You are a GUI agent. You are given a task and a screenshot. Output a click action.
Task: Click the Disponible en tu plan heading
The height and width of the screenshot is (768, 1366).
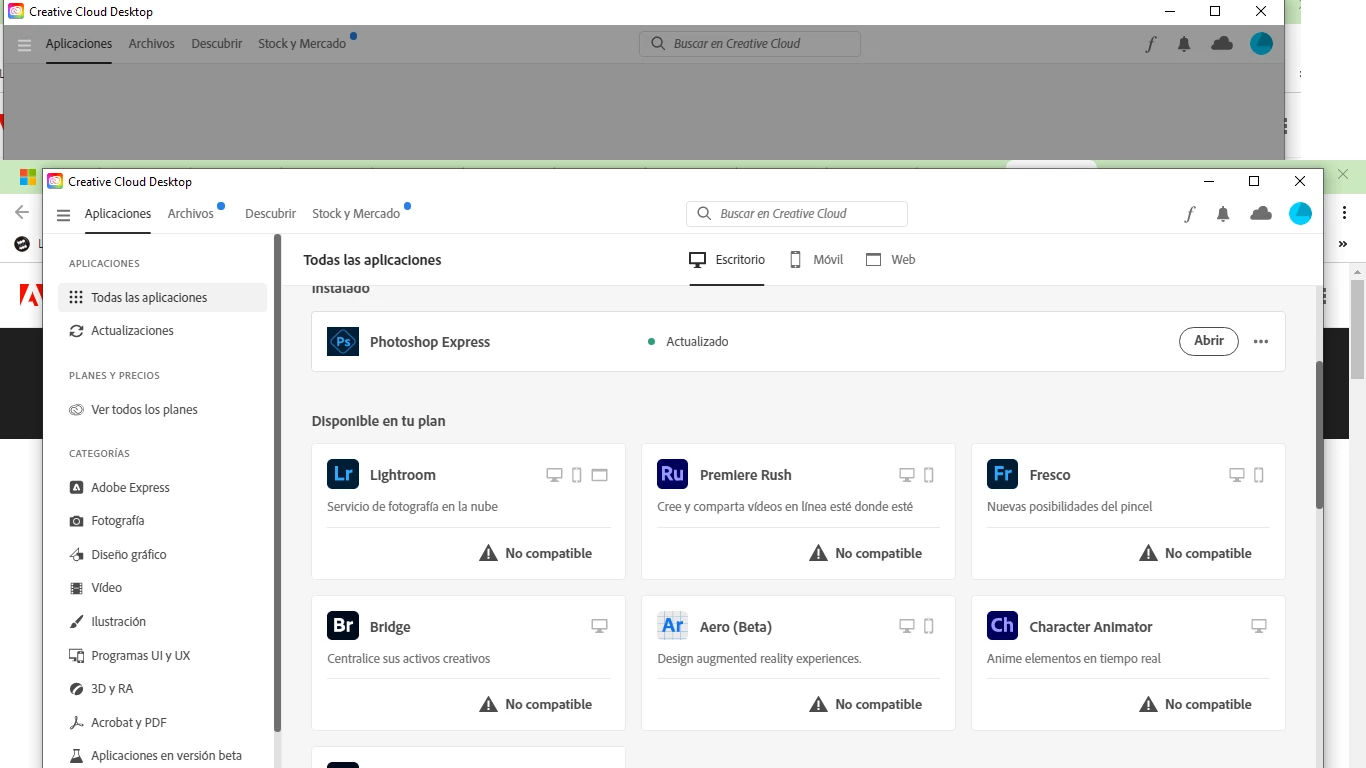pyautogui.click(x=379, y=421)
